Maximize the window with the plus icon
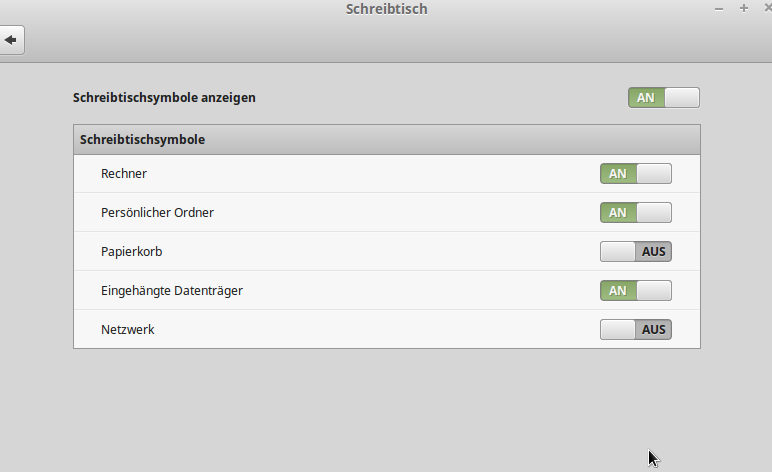Screen dimensions: 772x472 point(744,8)
